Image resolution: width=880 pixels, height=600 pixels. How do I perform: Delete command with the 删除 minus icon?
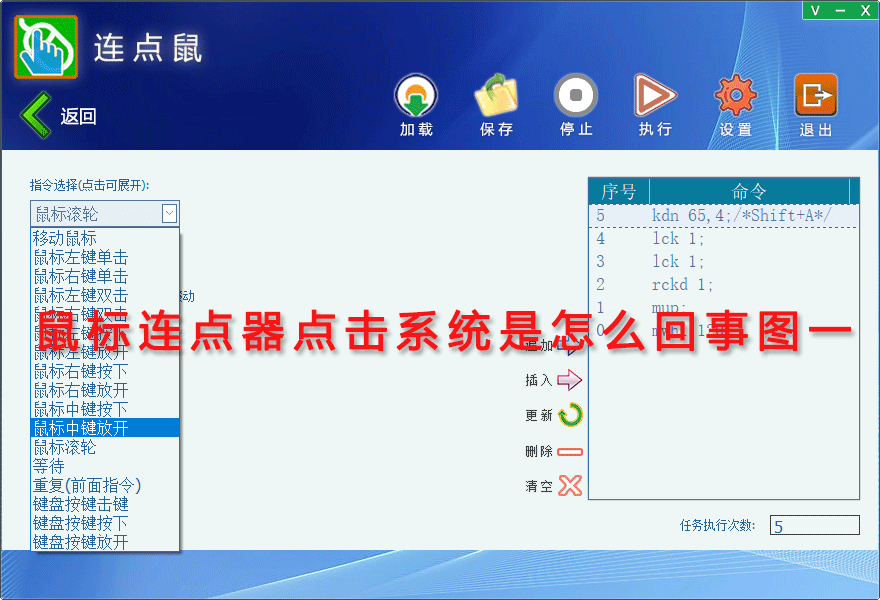point(570,451)
